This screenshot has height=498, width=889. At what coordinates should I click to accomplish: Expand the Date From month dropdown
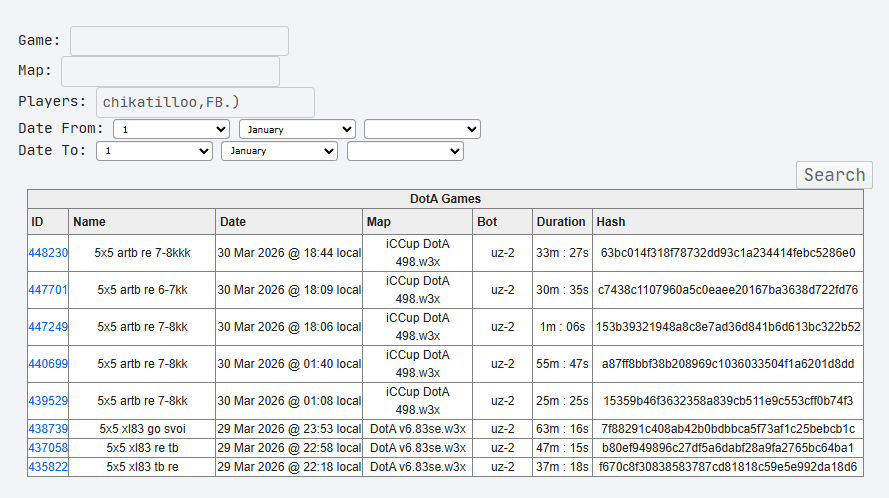297,129
